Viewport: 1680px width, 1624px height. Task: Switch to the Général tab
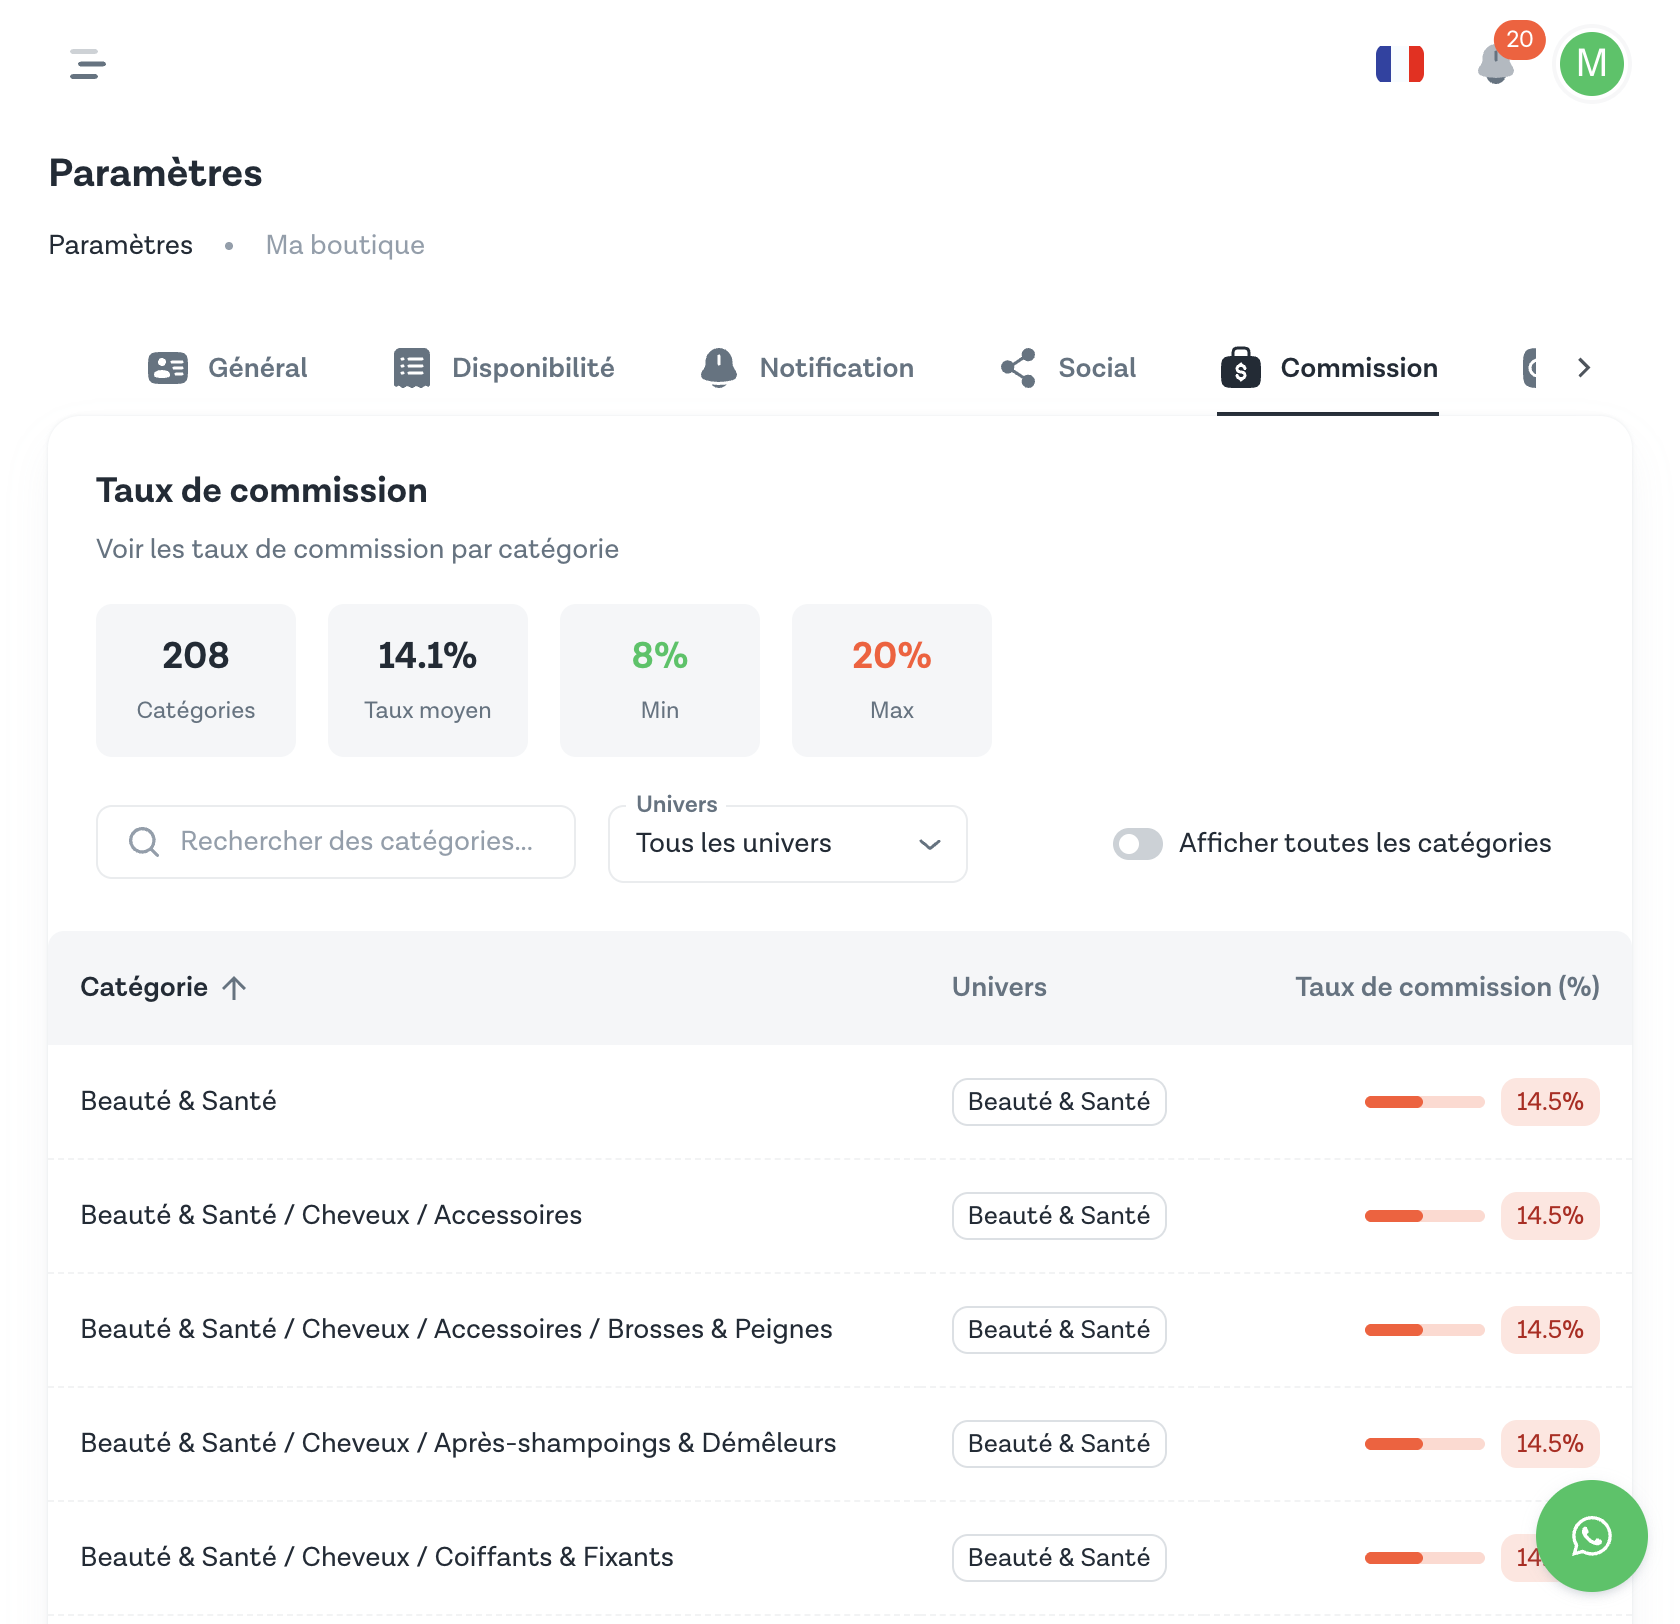(228, 368)
